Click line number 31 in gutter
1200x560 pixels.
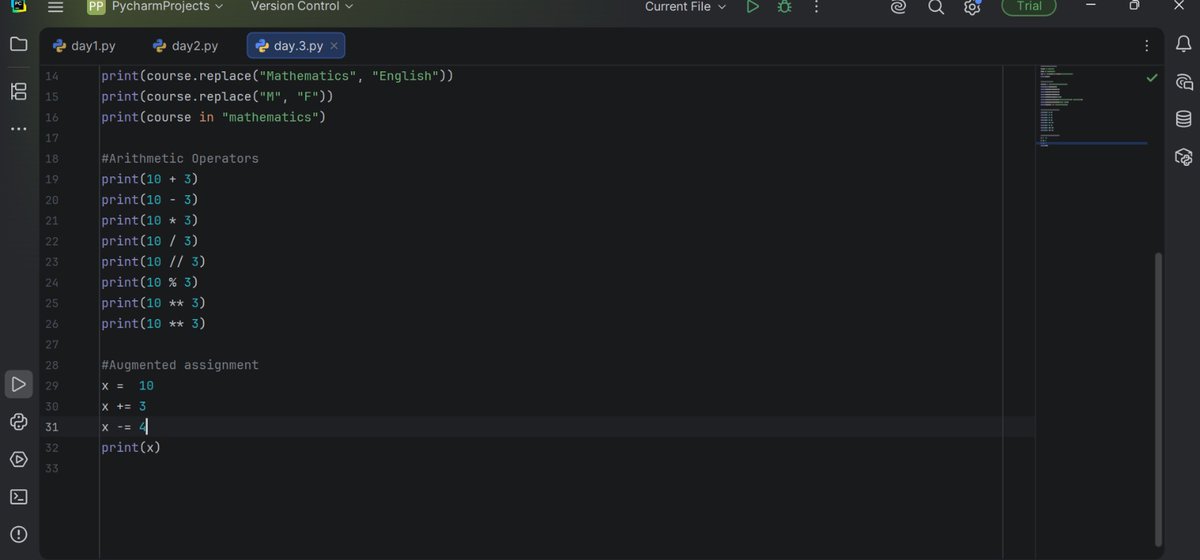pyautogui.click(x=52, y=427)
